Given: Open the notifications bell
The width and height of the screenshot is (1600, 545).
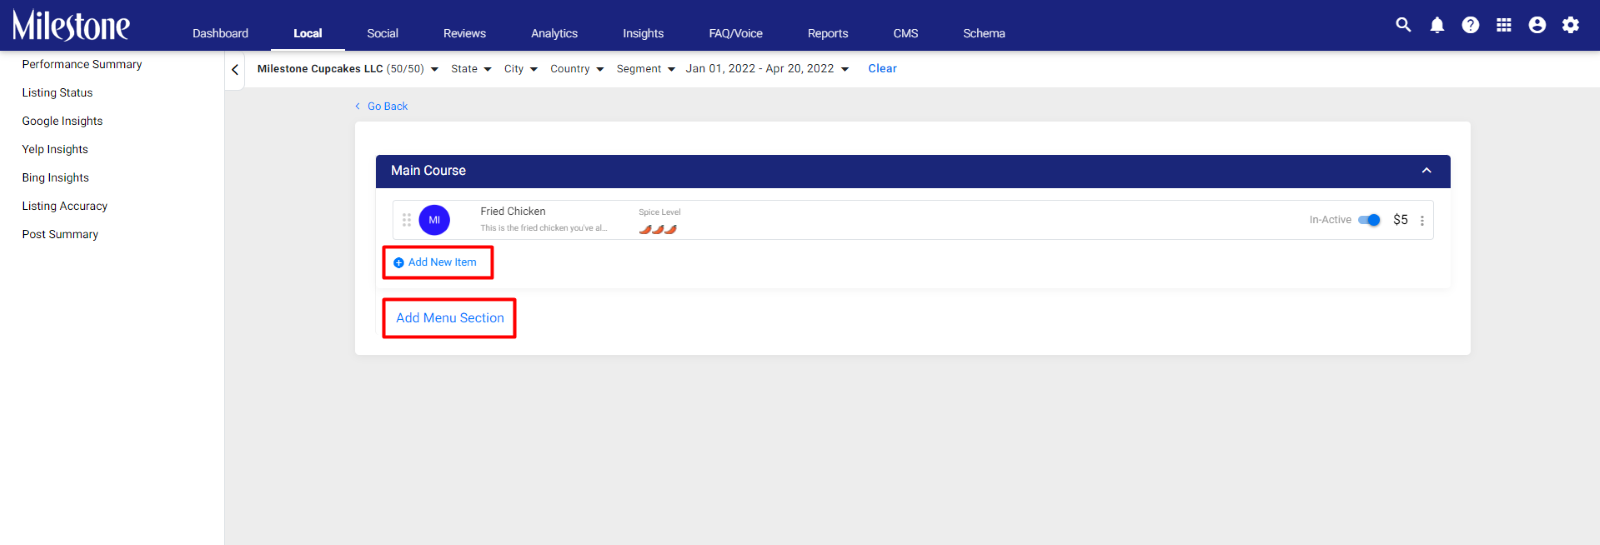Looking at the screenshot, I should click(1437, 25).
